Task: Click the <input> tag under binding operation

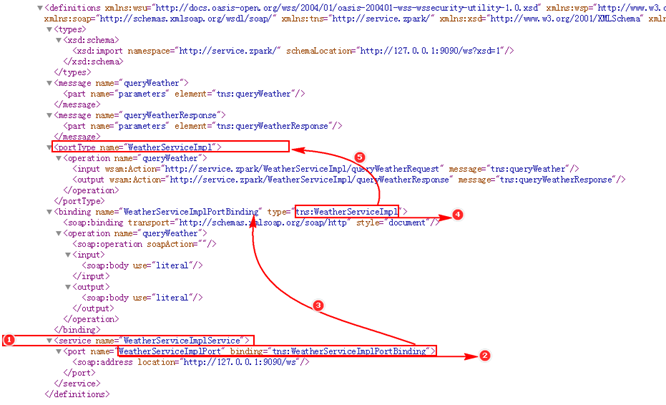Action: (x=89, y=255)
